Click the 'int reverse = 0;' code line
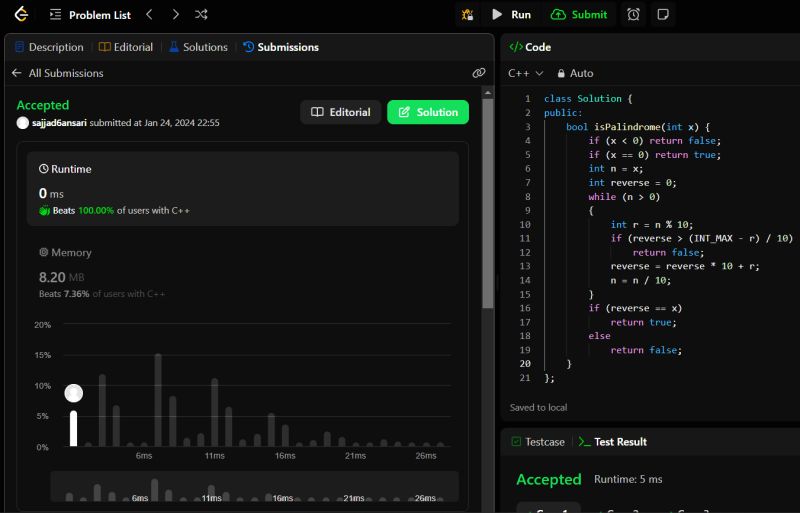 click(632, 183)
